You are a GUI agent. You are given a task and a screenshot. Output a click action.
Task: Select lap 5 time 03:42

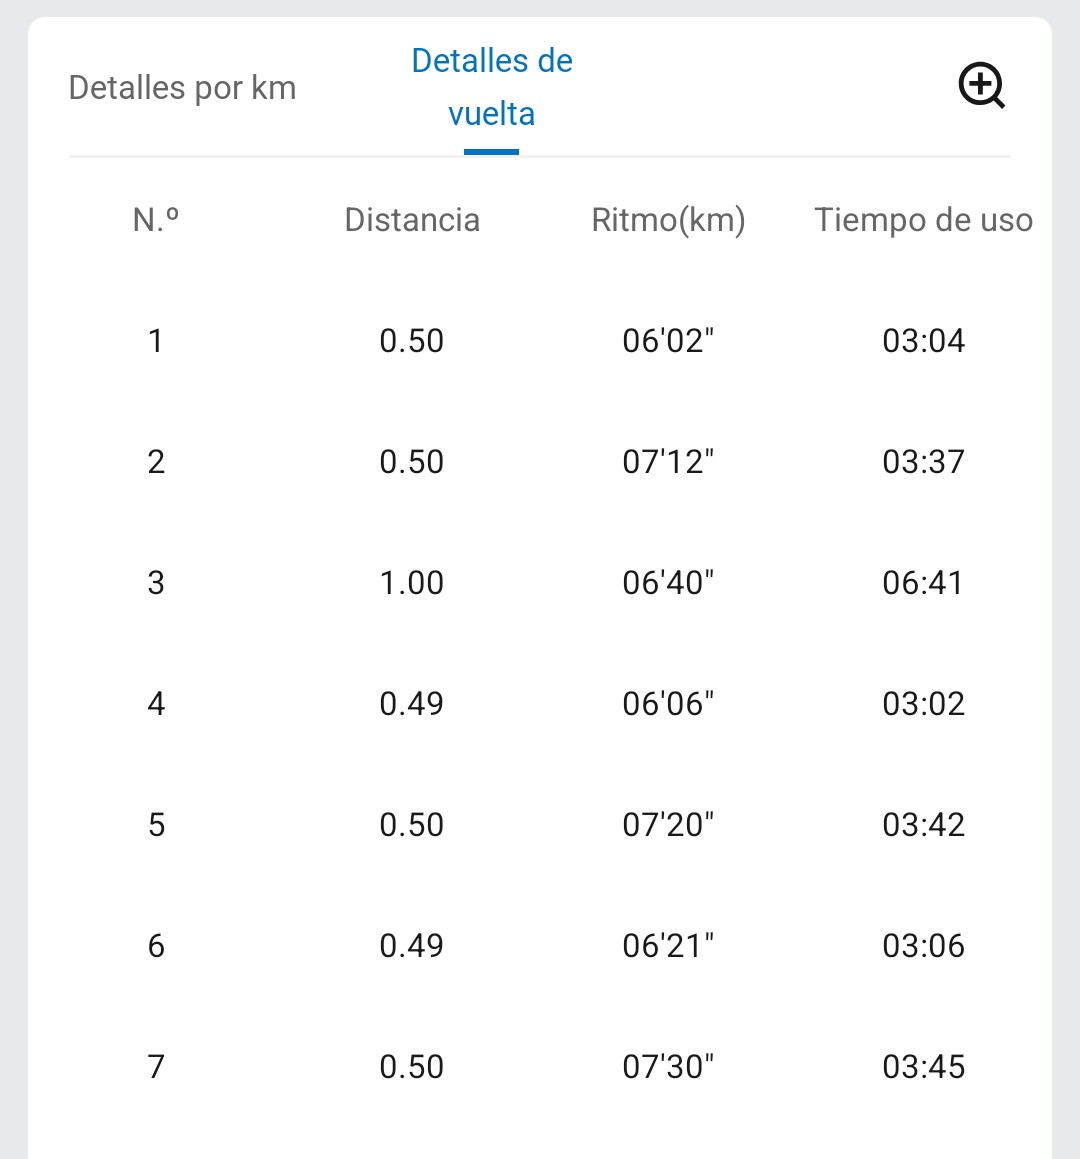coord(923,825)
